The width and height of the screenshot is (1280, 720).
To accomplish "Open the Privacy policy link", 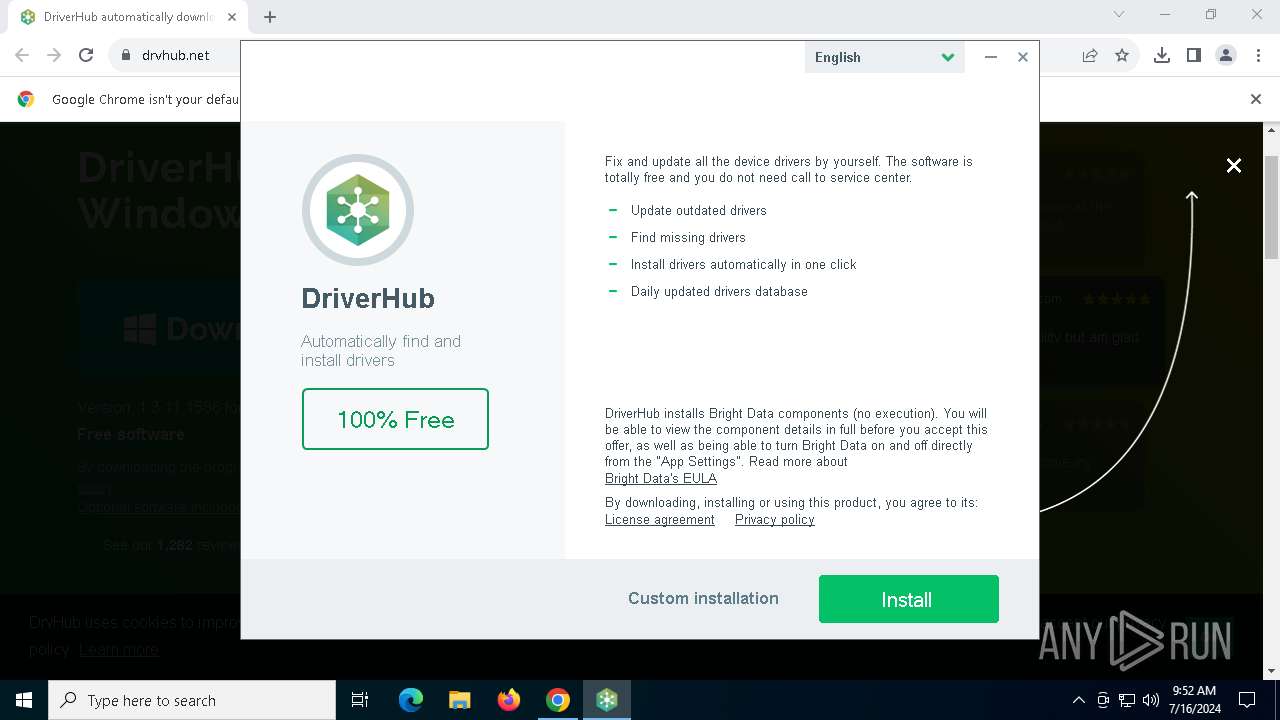I will tap(775, 519).
